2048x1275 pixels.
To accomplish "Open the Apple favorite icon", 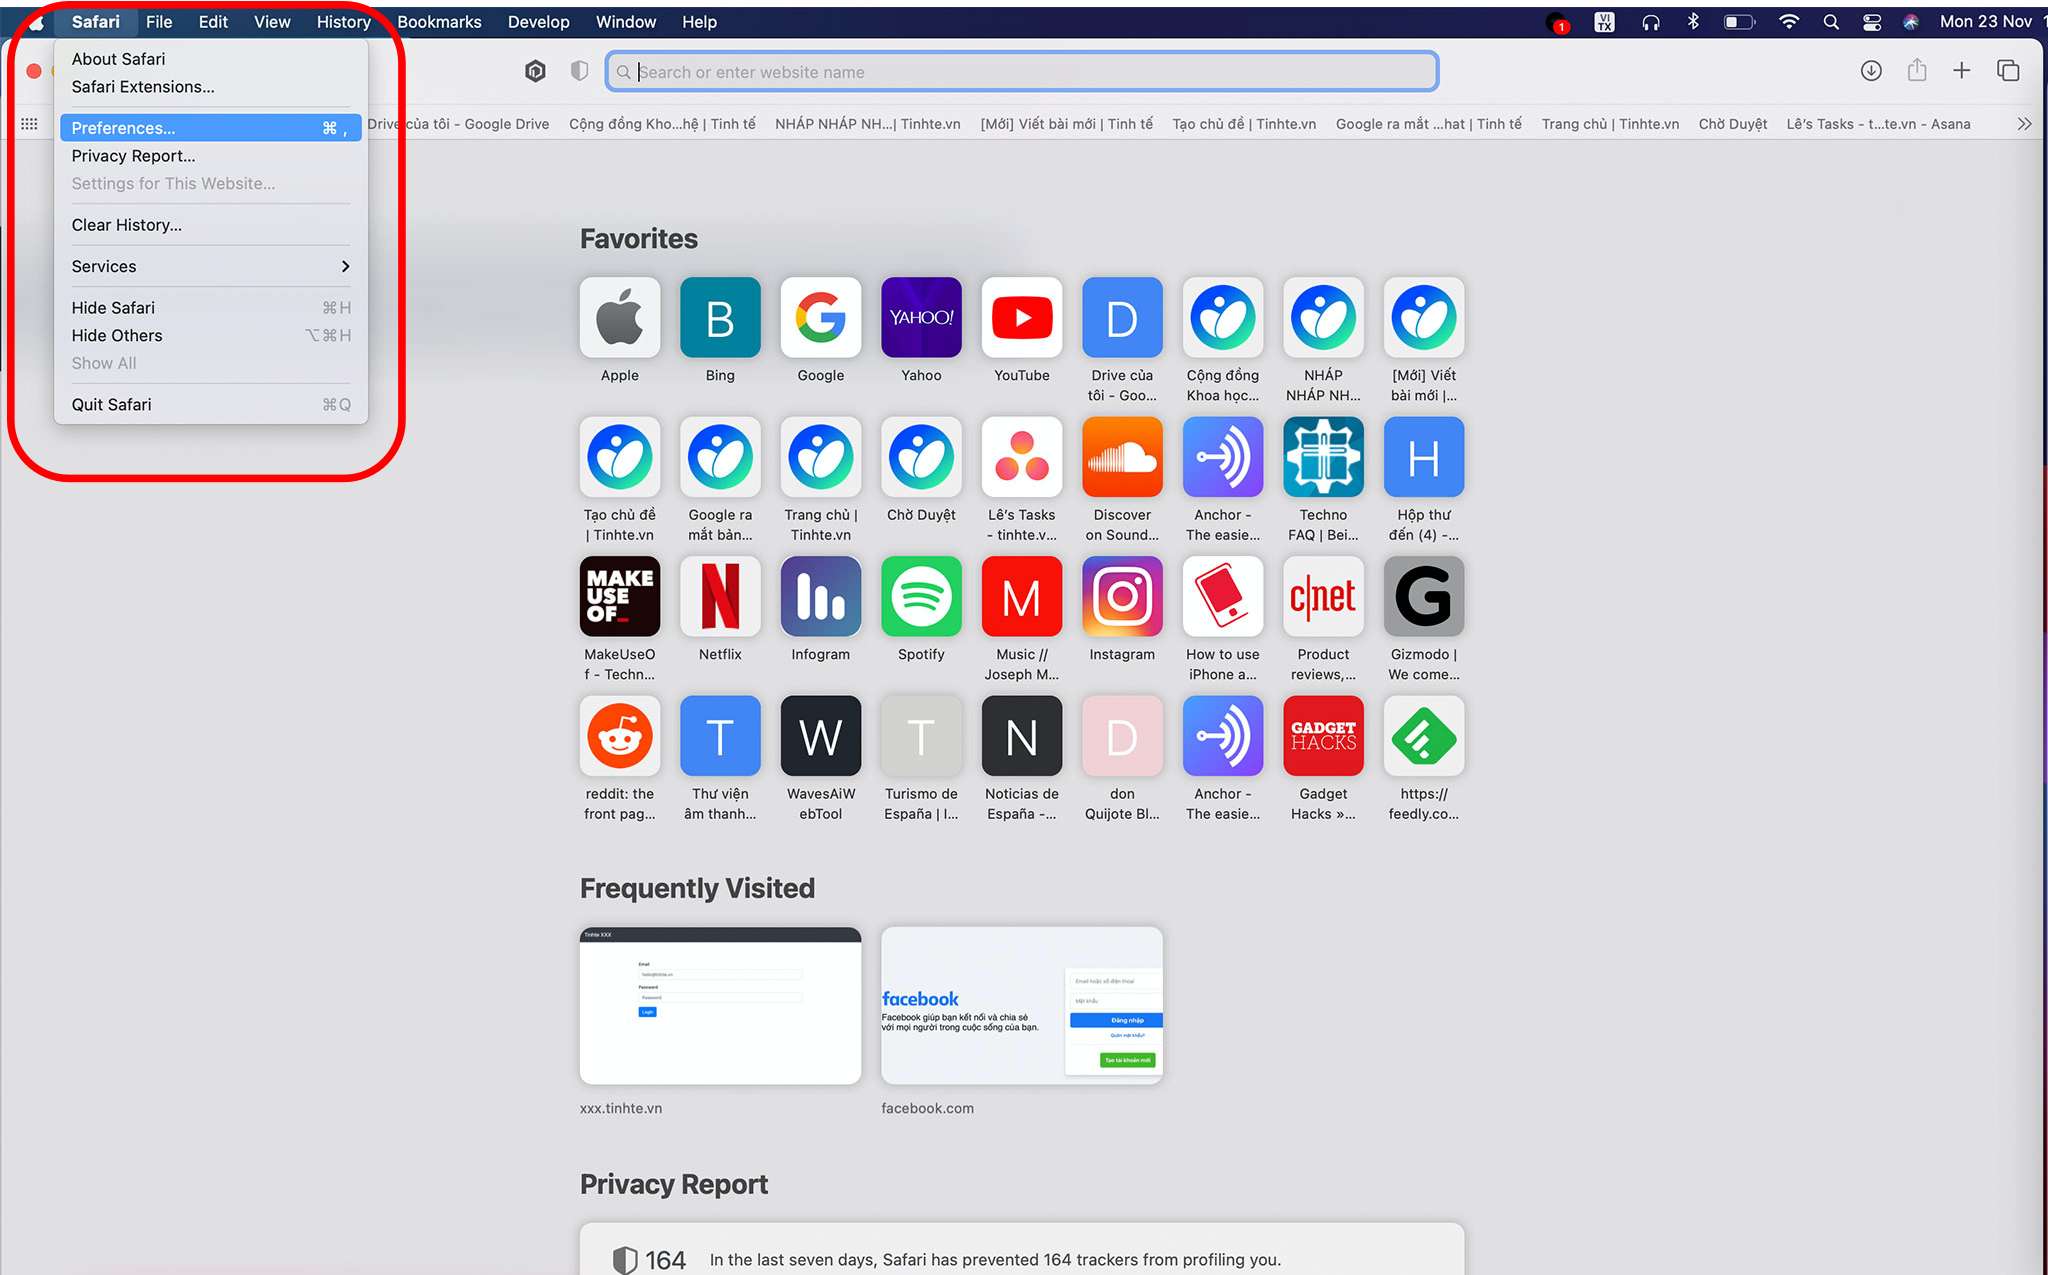I will click(x=619, y=317).
